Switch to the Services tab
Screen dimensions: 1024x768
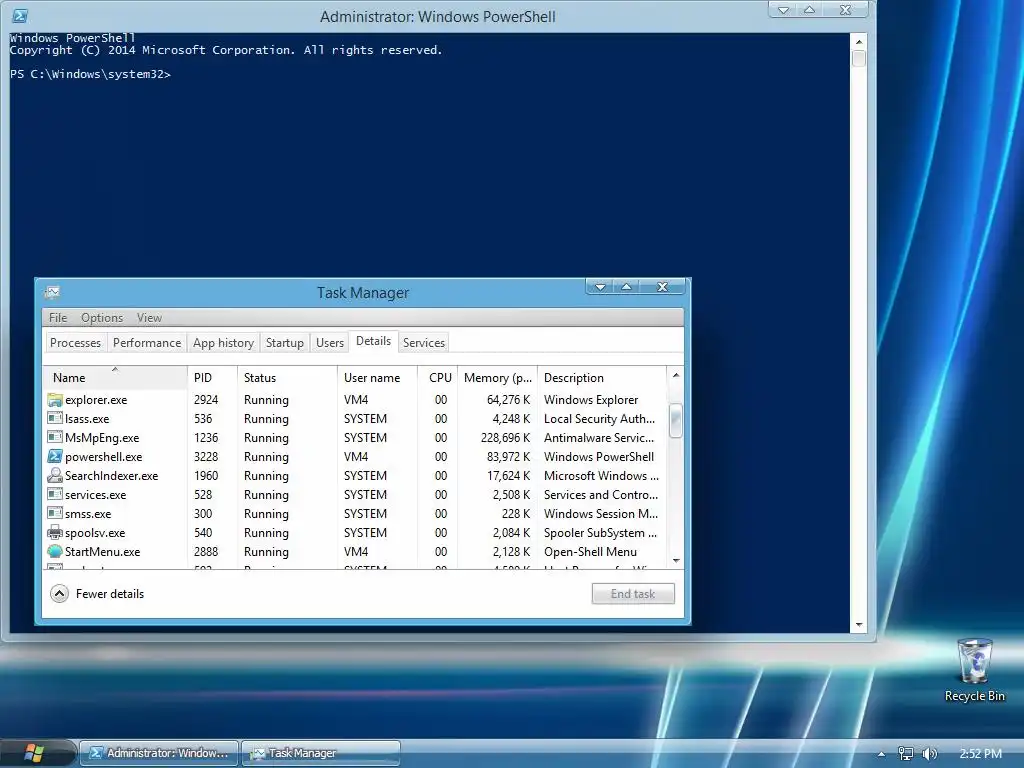point(424,343)
